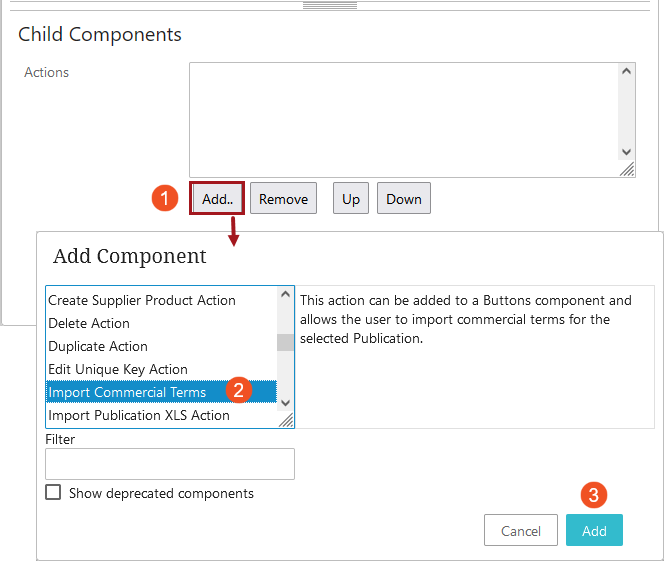
Task: Confirm with the teal Add button
Action: tap(594, 530)
